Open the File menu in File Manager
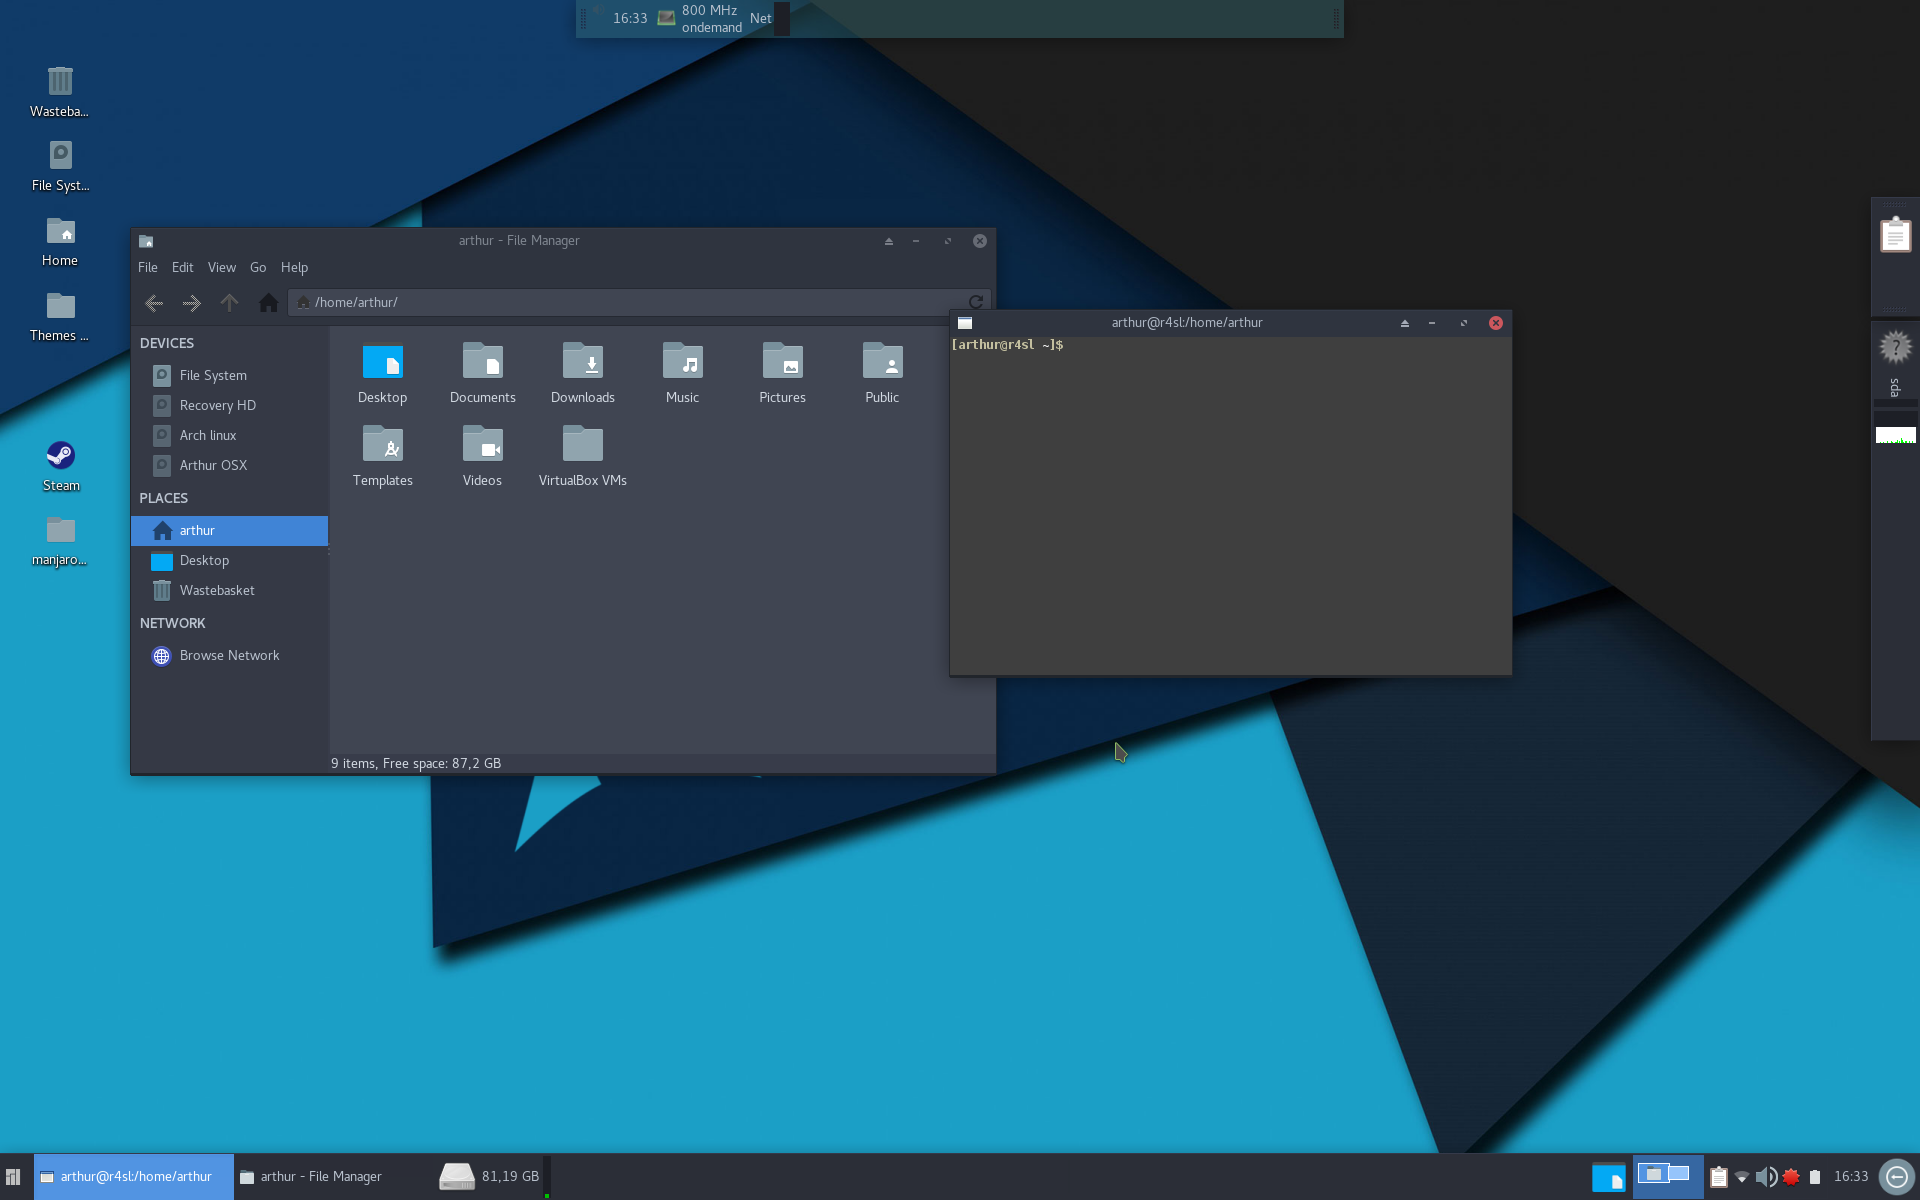Image resolution: width=1920 pixels, height=1200 pixels. pyautogui.click(x=148, y=267)
